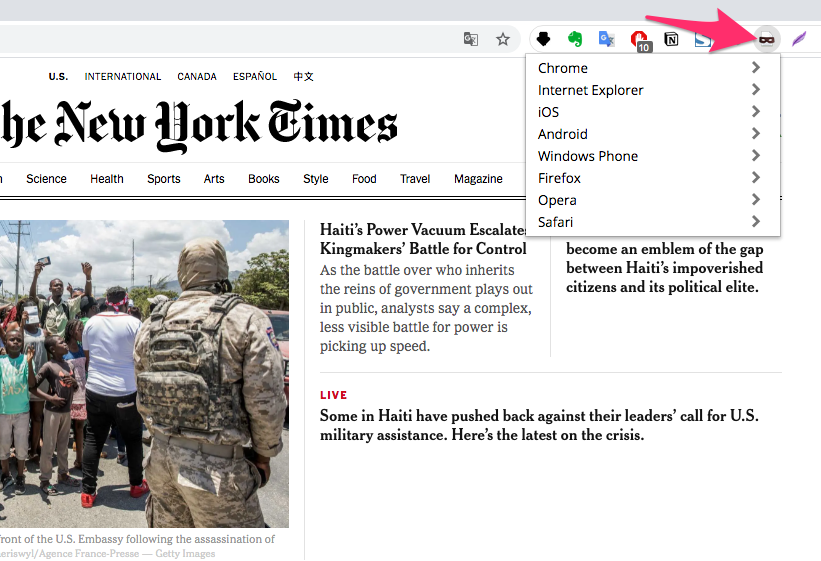Click the summary 'As the battle over who inherits'
The height and width of the screenshot is (561, 821).
click(x=426, y=308)
